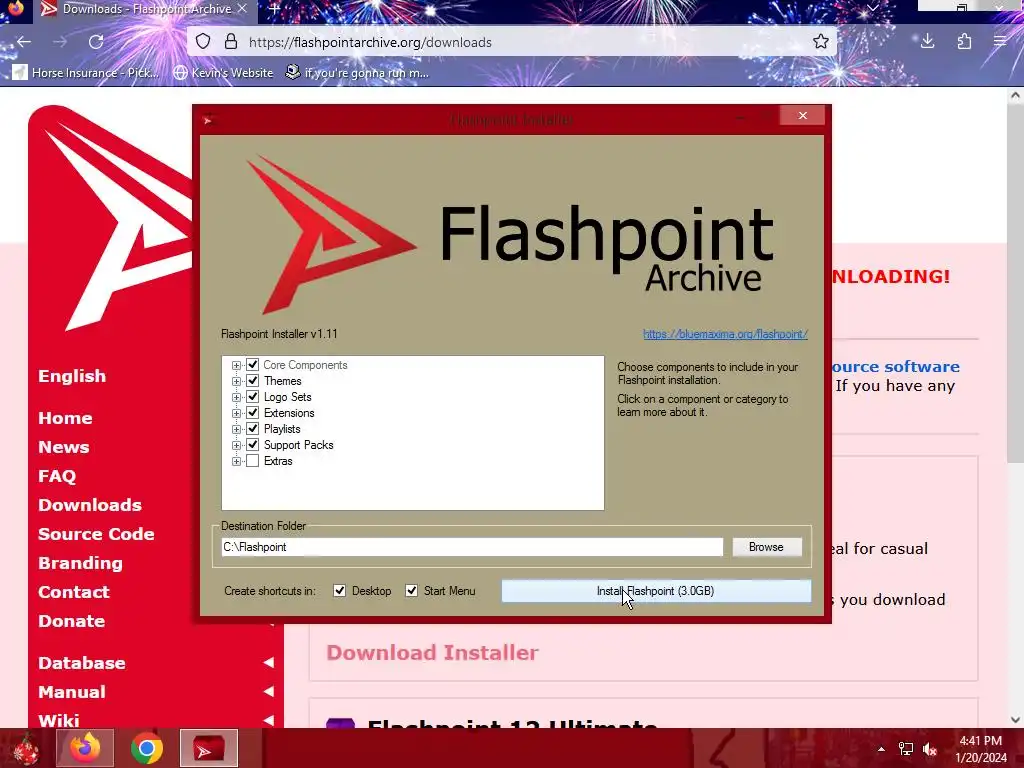Click the network tray icon
Screen dimensions: 1024x768
tap(906, 749)
